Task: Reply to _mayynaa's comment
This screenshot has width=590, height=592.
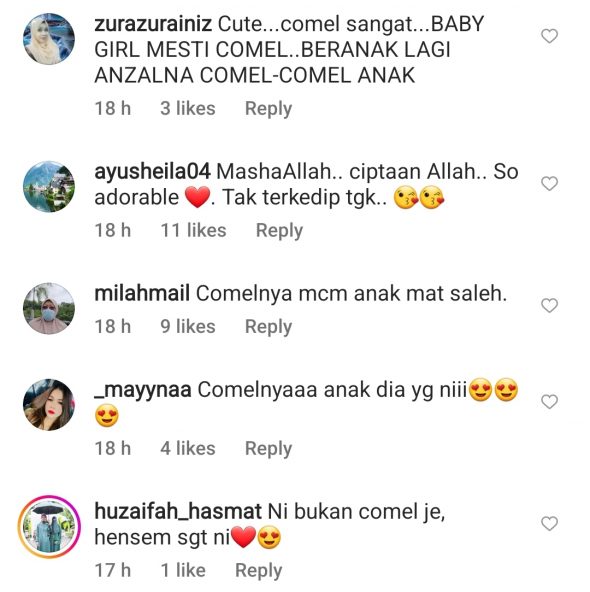Action: (x=268, y=449)
